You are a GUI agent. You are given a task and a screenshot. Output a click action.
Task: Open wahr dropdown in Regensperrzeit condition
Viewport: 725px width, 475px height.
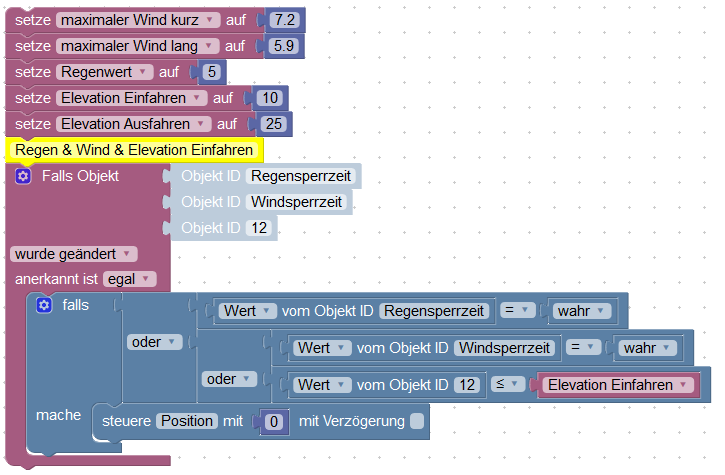click(582, 311)
